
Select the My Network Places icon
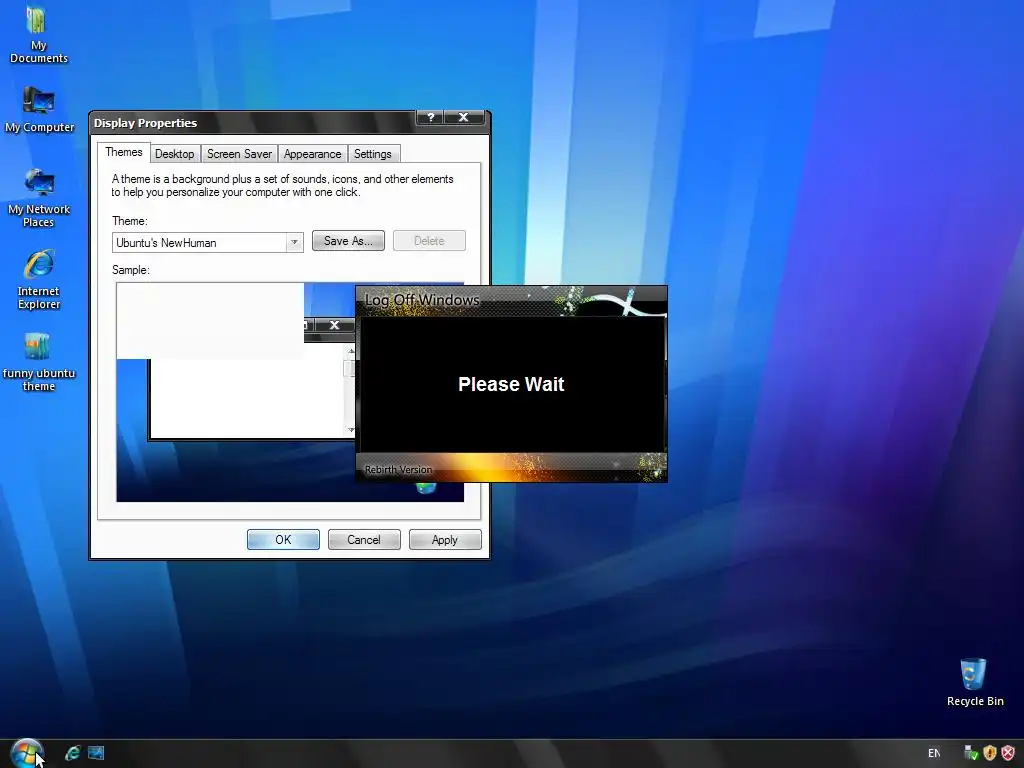[x=39, y=198]
